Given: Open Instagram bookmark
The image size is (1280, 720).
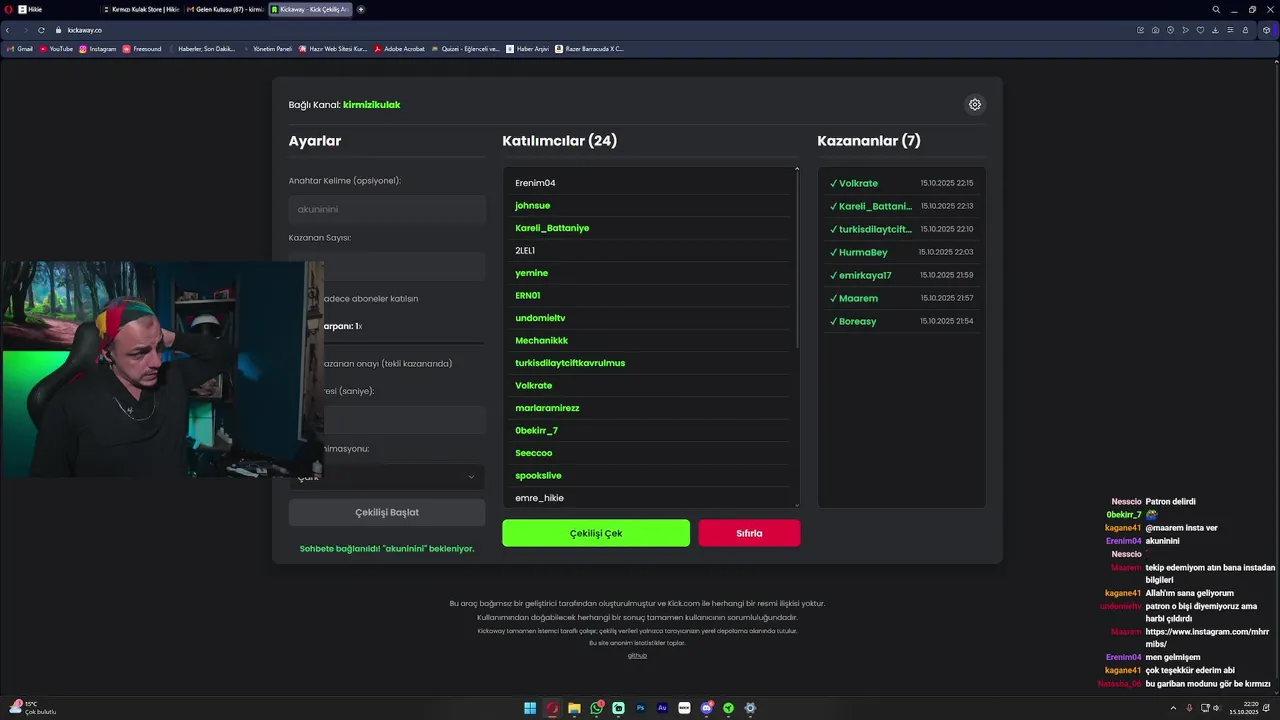Looking at the screenshot, I should 98,48.
